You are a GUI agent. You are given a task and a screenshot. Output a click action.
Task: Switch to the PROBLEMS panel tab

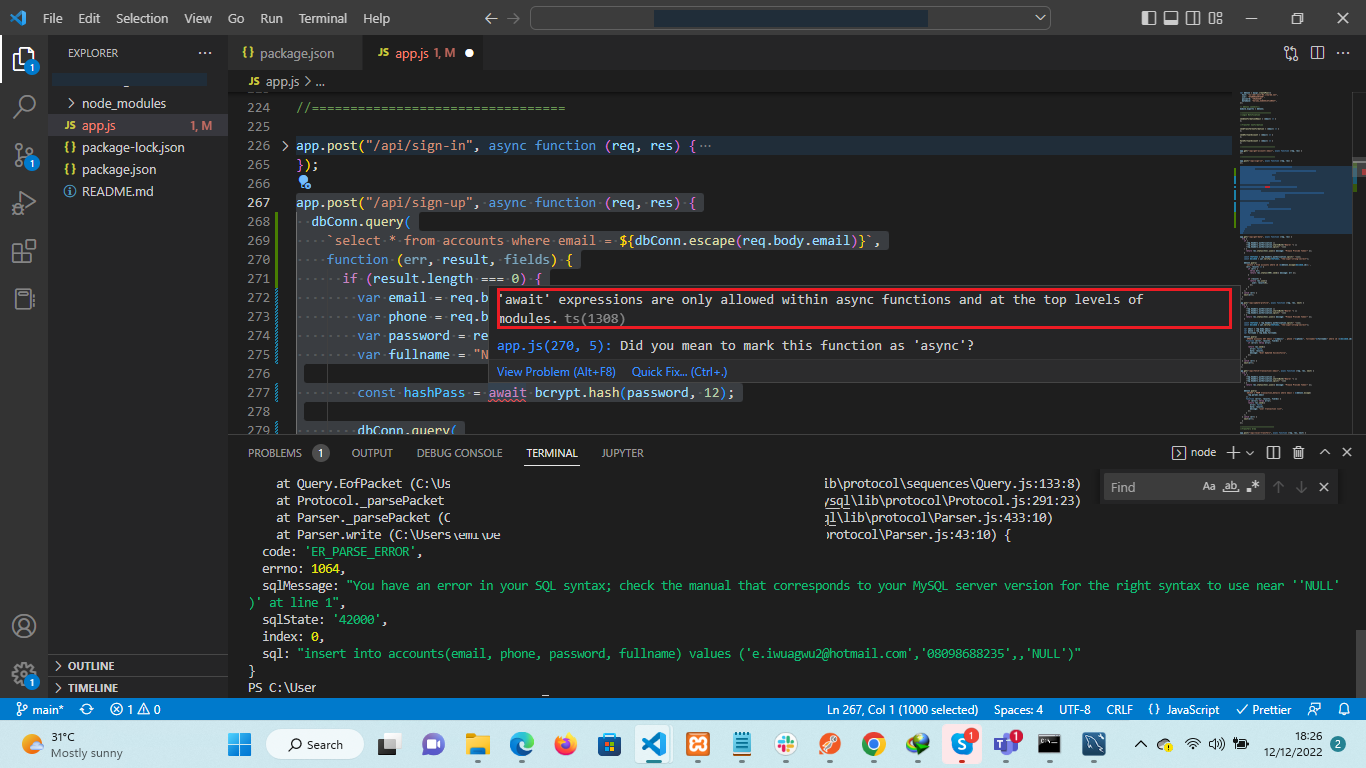pos(288,453)
